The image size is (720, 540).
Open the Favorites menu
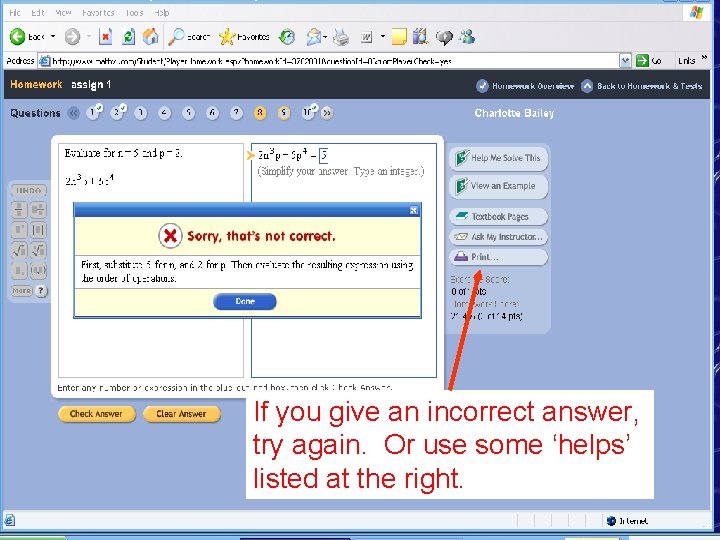tap(98, 13)
